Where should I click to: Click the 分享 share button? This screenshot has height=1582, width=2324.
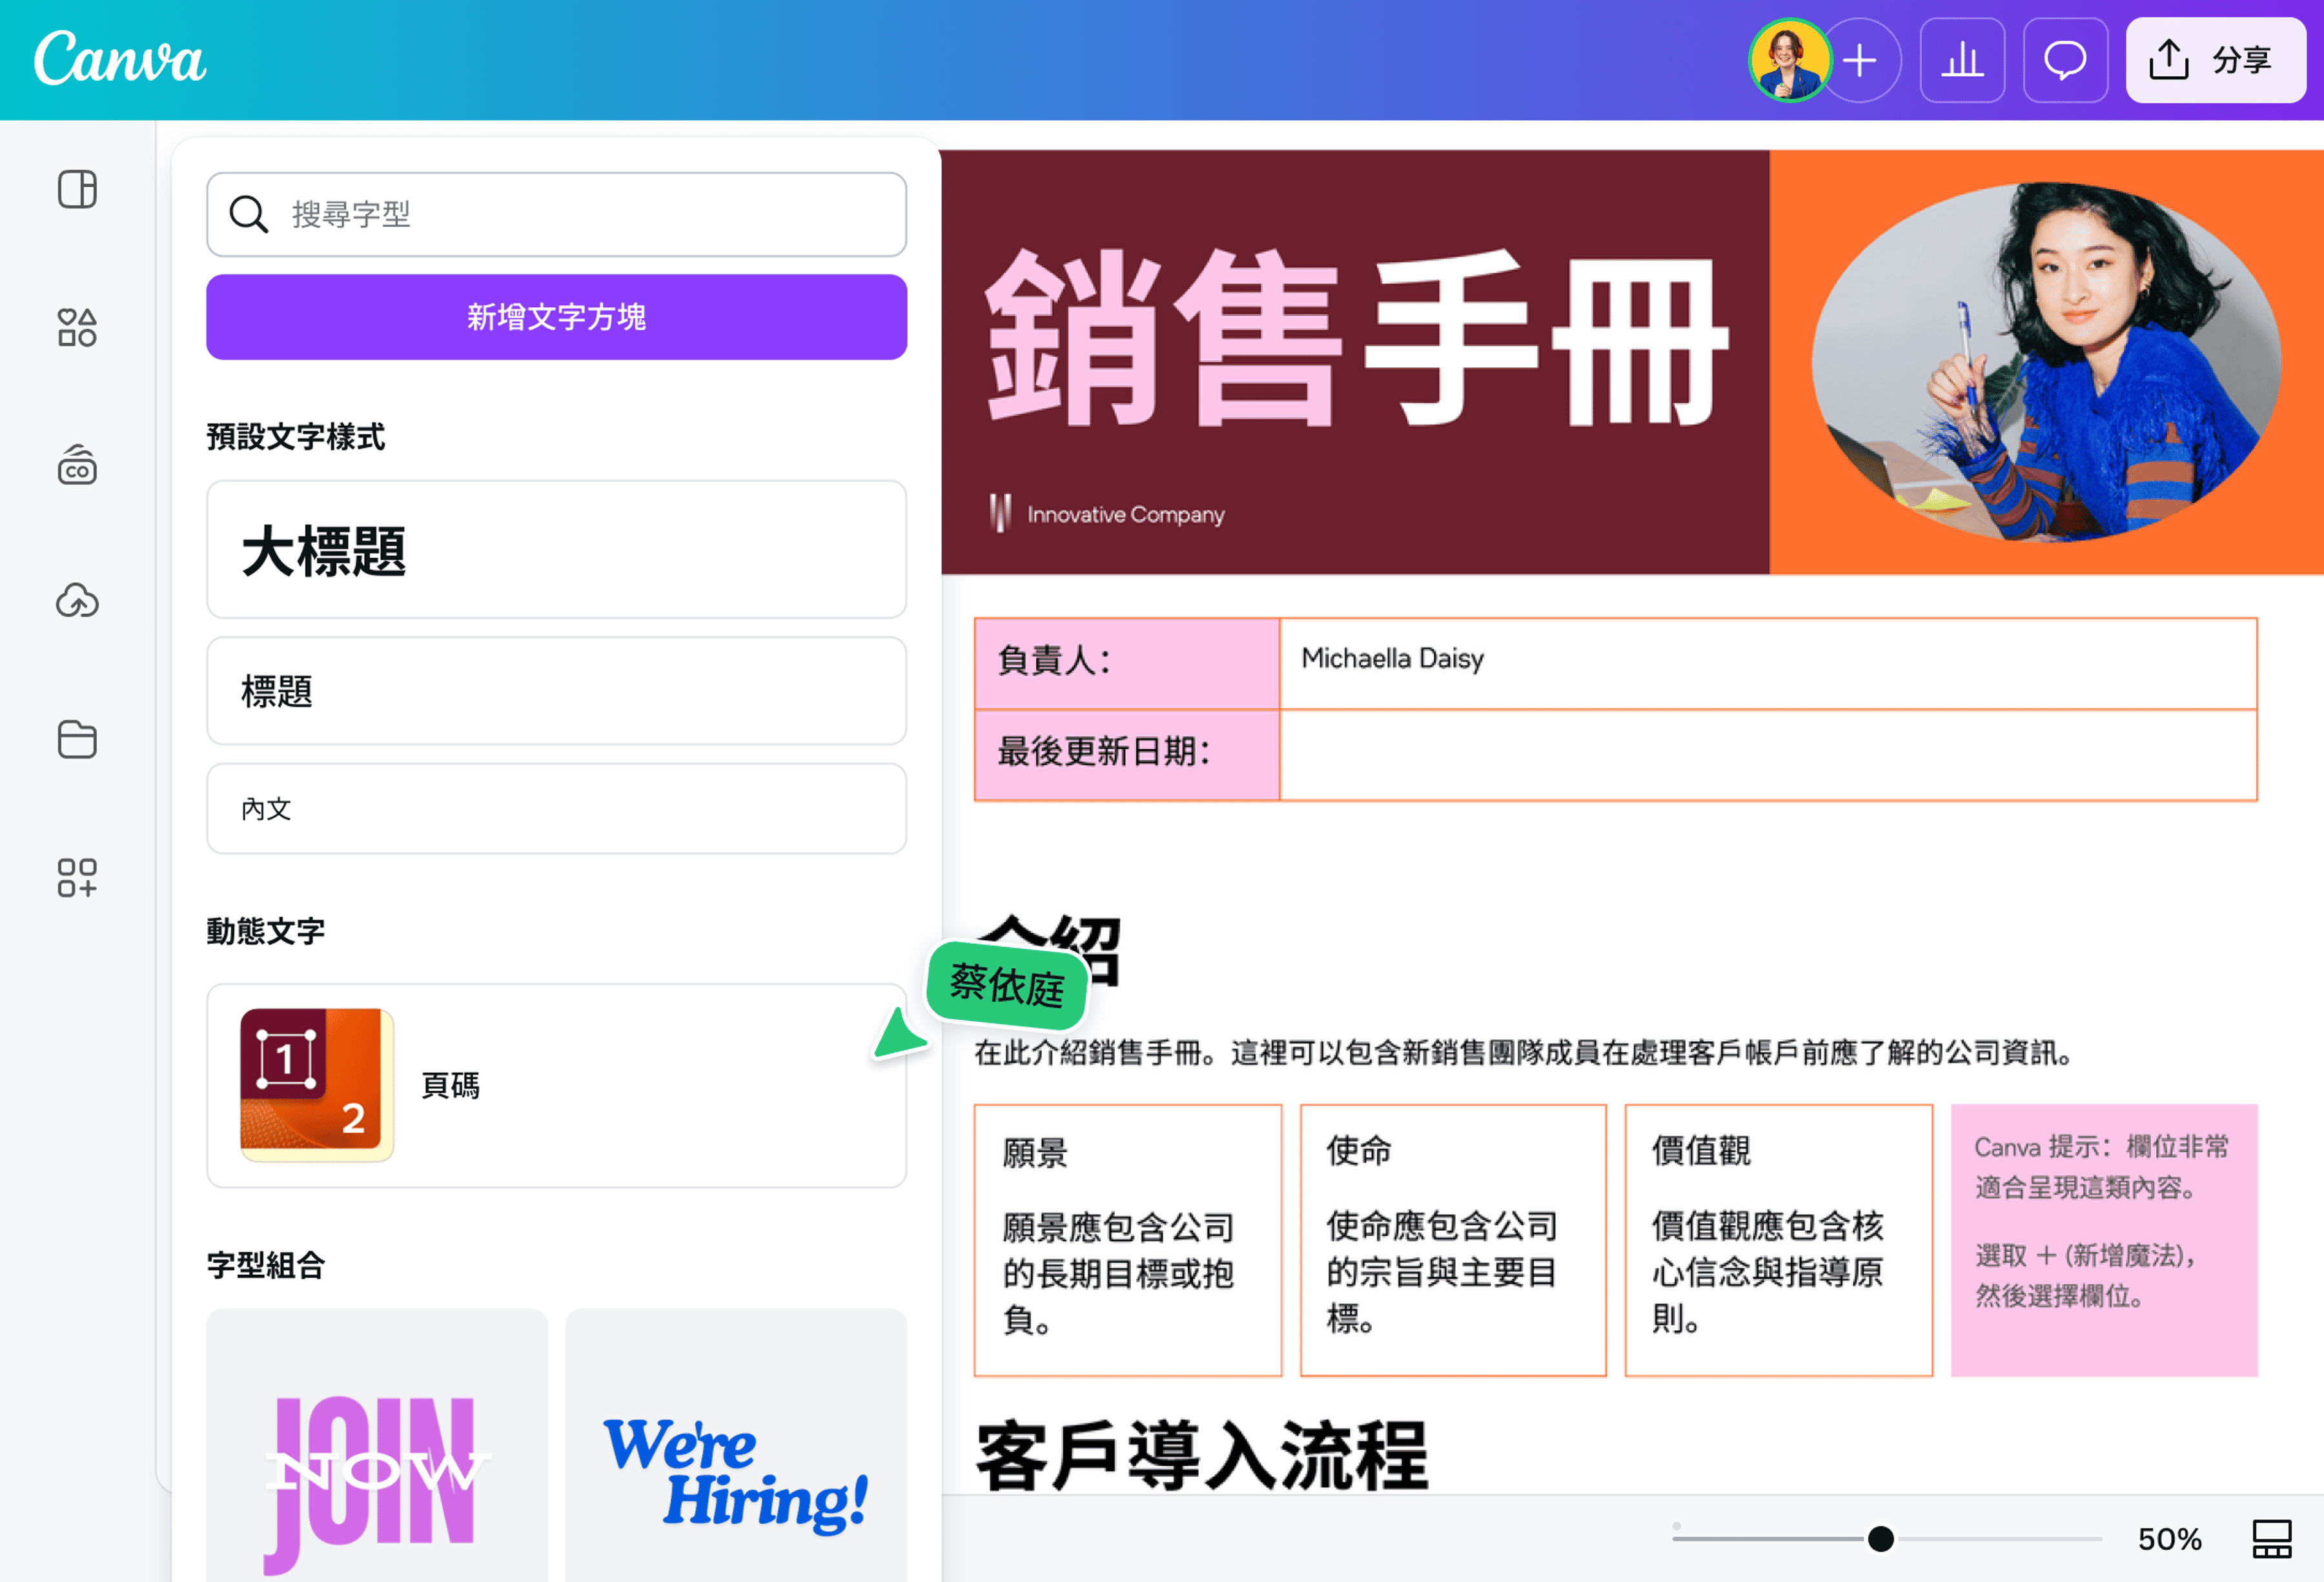pos(2215,60)
